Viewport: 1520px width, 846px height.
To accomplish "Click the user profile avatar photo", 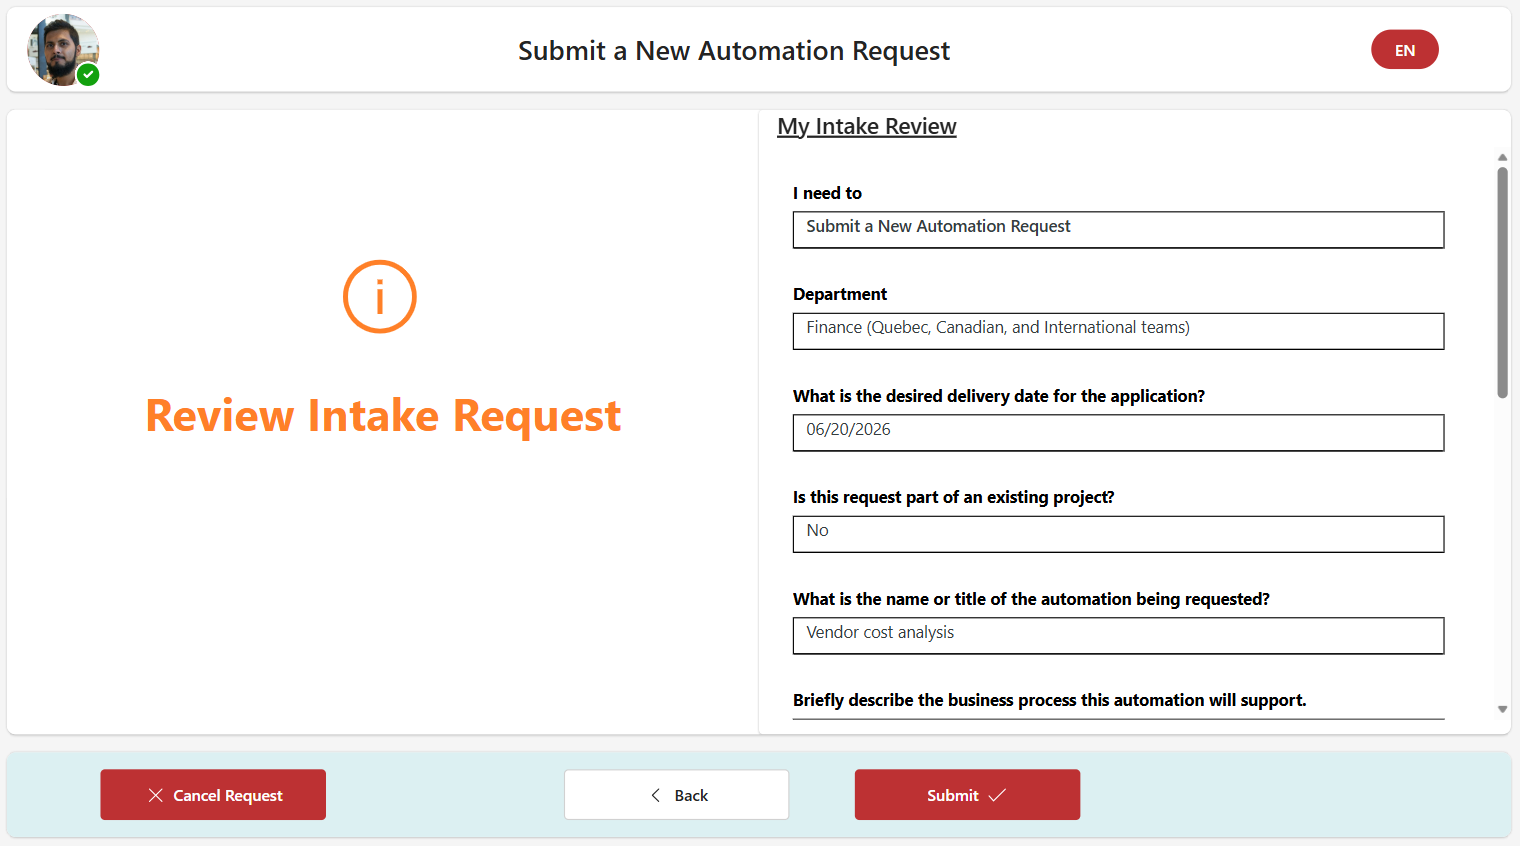I will [62, 49].
